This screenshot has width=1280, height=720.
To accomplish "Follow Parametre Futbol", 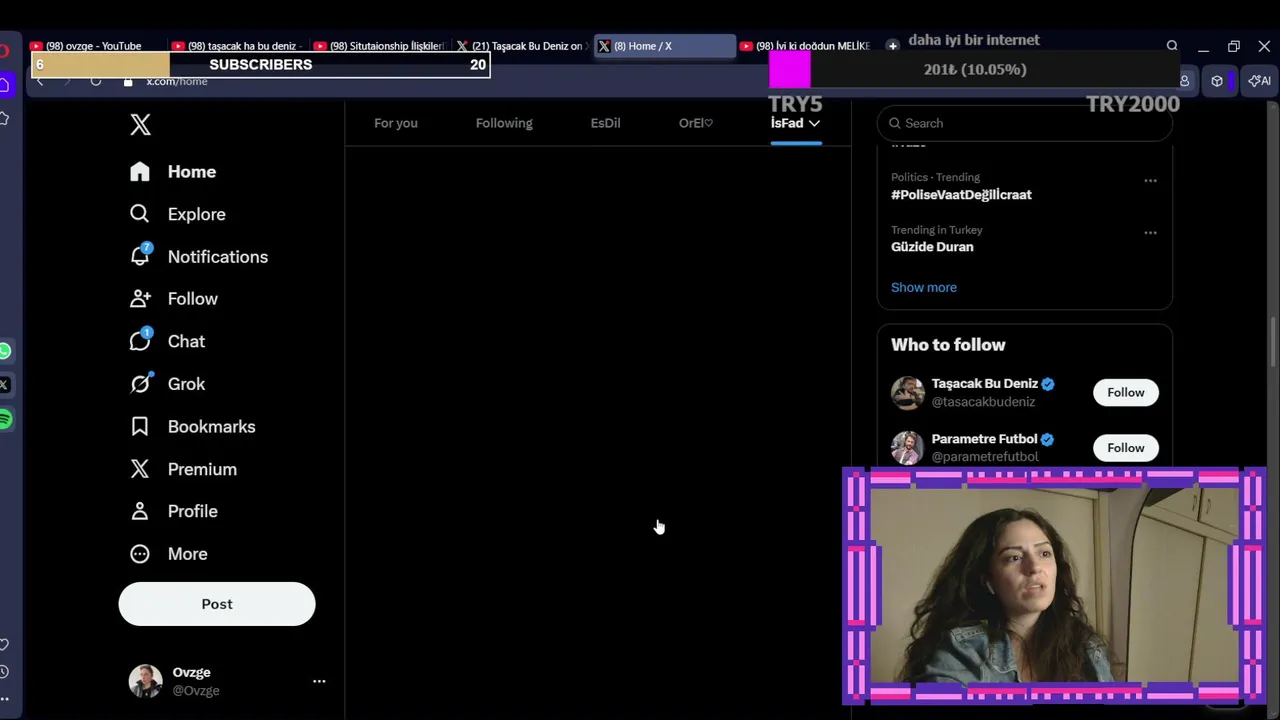I will pos(1126,448).
